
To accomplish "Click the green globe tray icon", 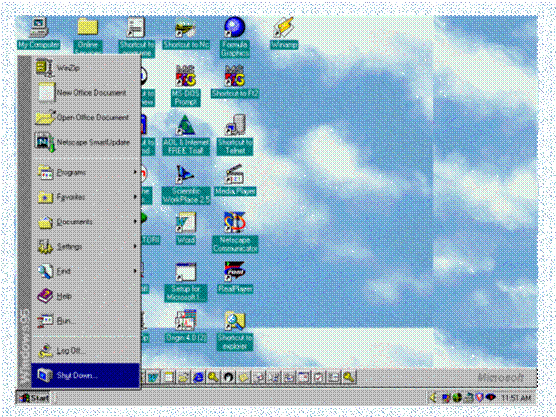I will click(457, 398).
